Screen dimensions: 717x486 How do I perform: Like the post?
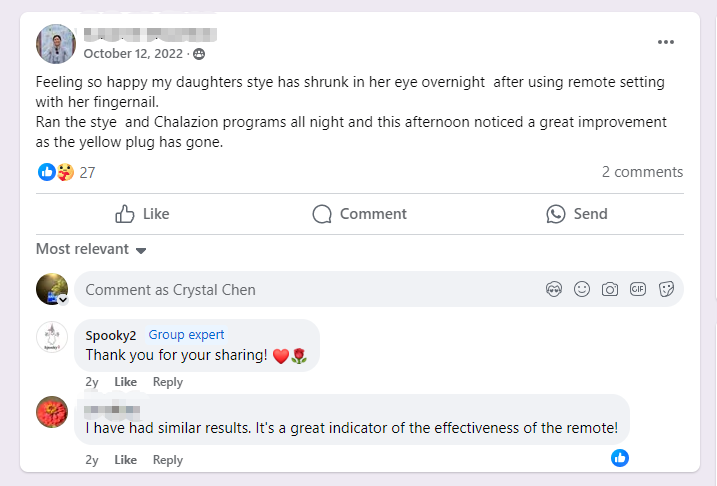[x=143, y=213]
